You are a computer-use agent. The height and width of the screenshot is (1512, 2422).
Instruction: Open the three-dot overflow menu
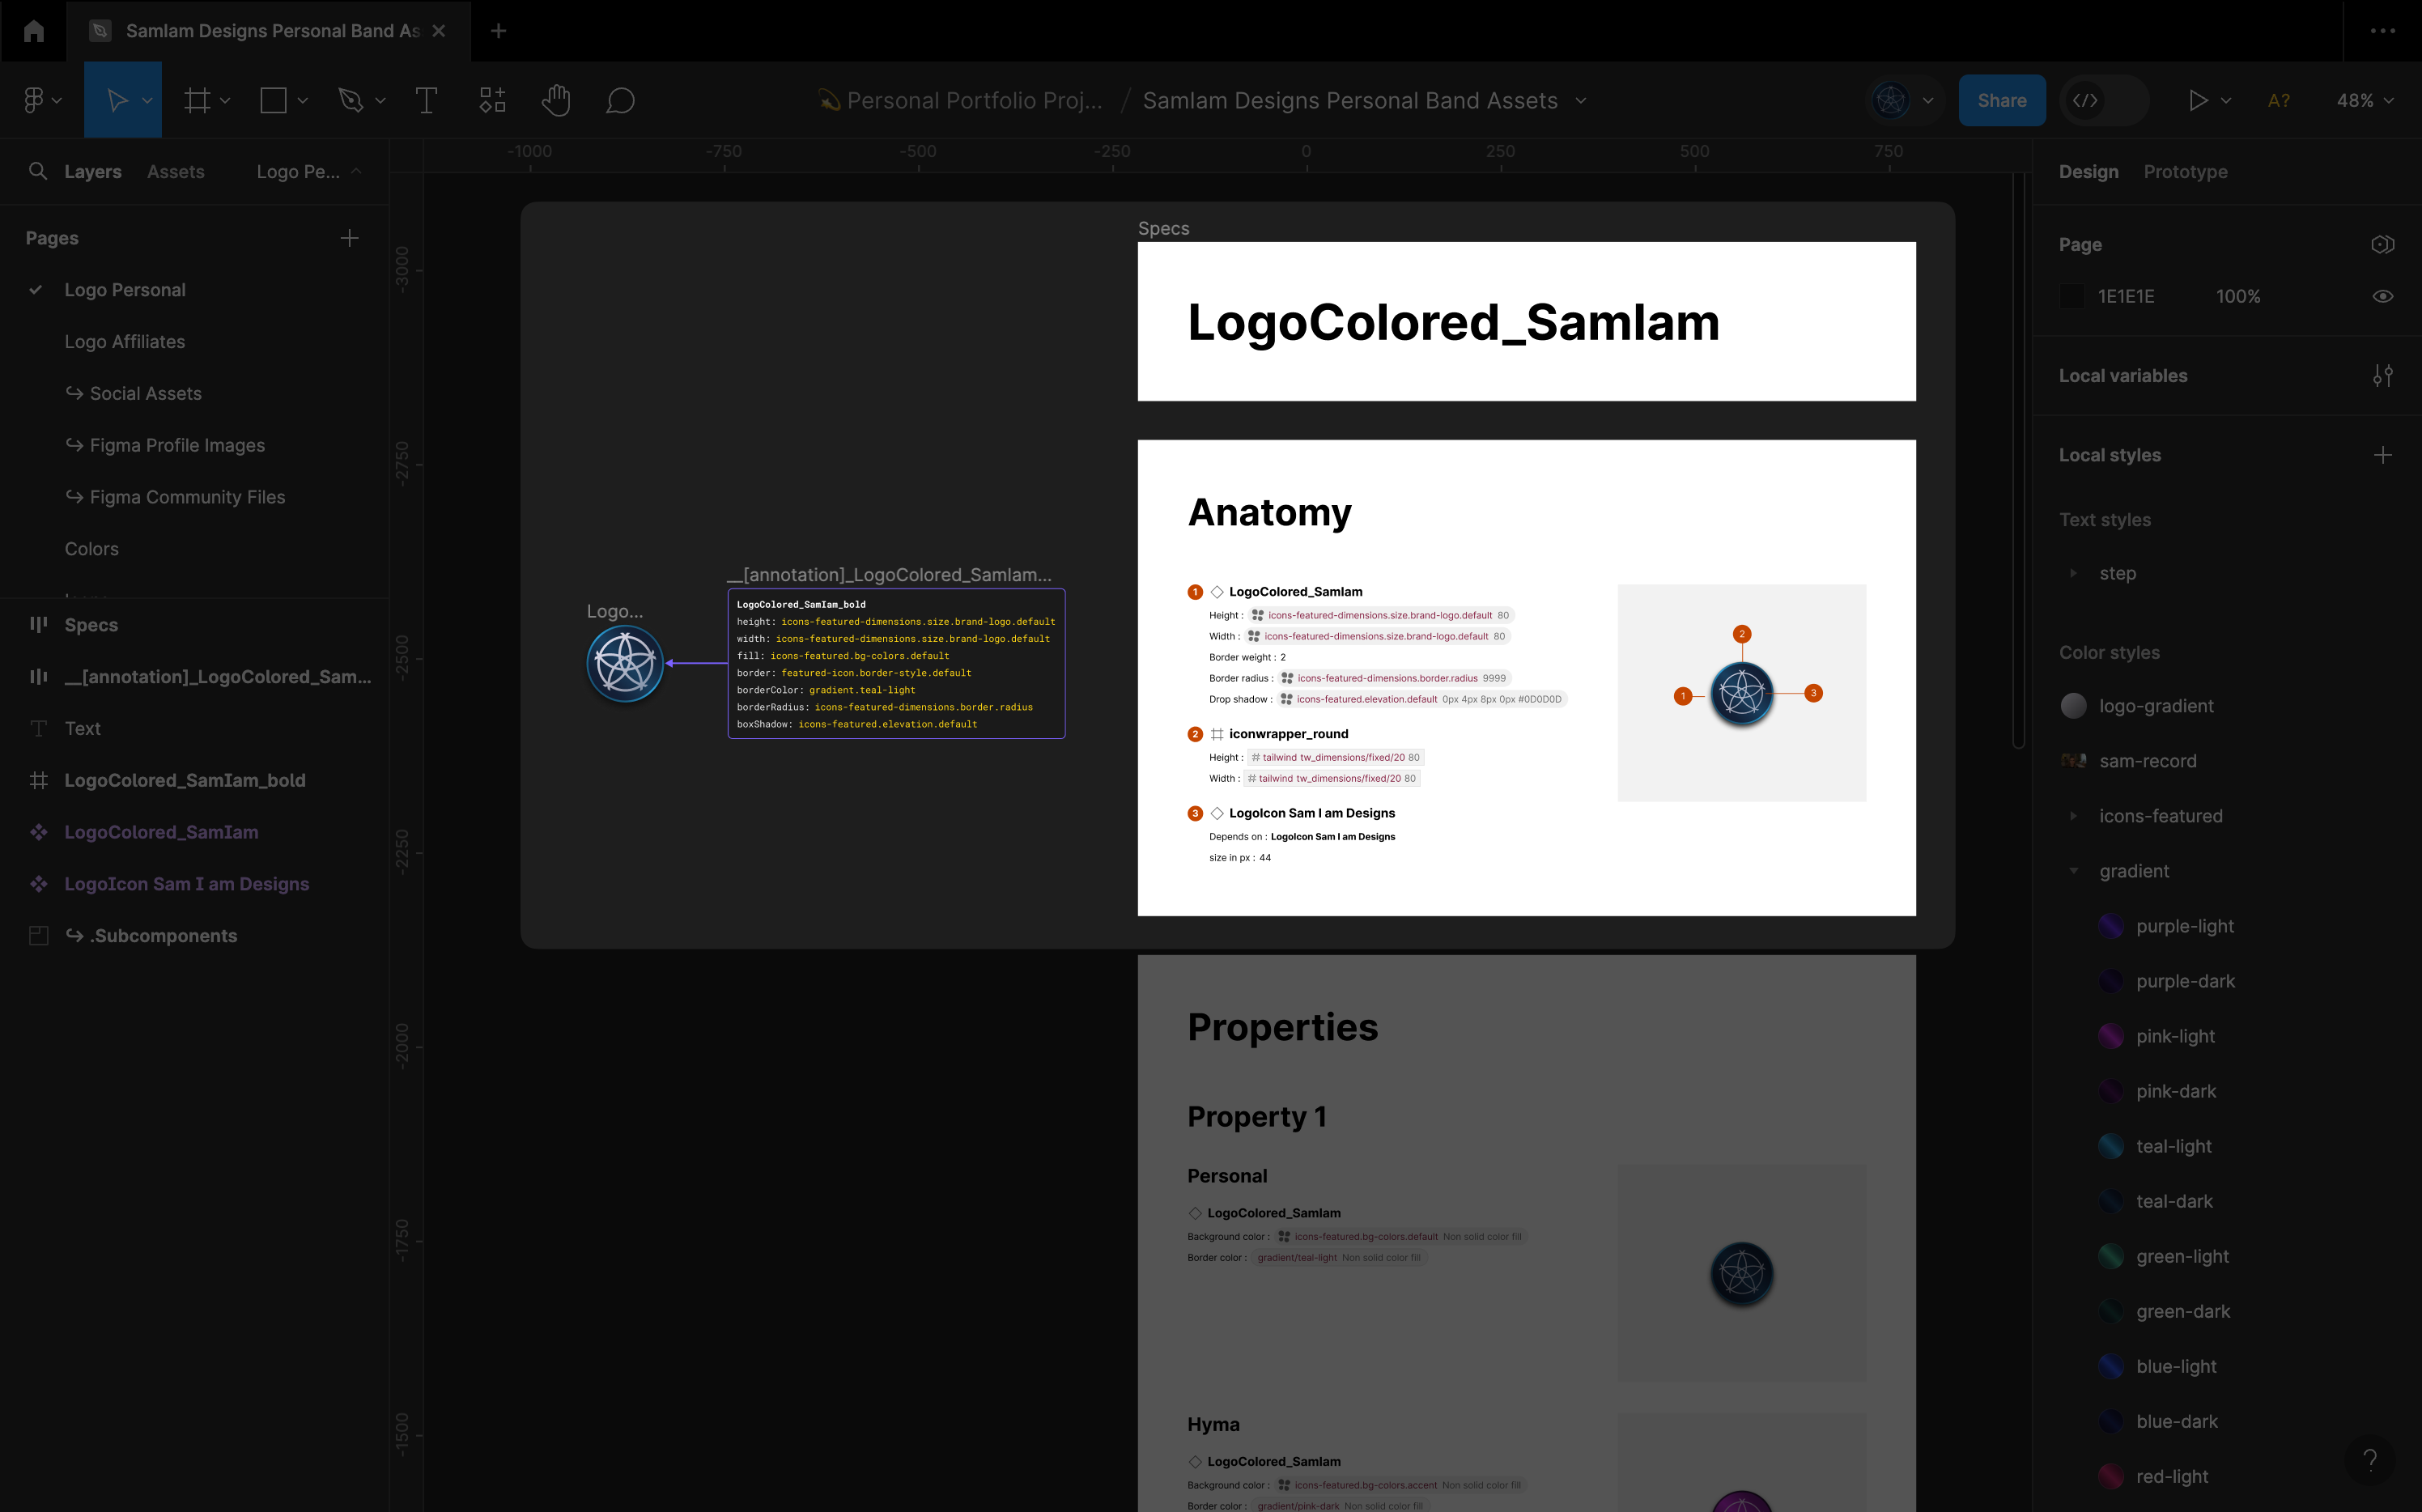point(2382,31)
